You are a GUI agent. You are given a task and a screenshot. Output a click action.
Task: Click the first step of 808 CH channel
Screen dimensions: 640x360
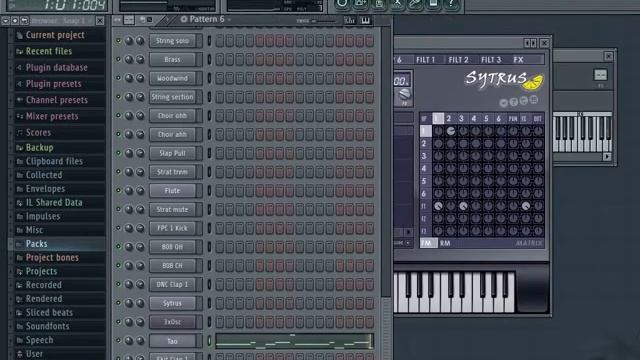click(220, 266)
